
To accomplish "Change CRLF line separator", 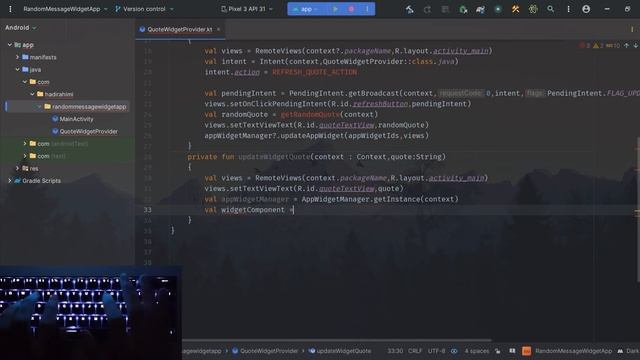I will [x=415, y=351].
